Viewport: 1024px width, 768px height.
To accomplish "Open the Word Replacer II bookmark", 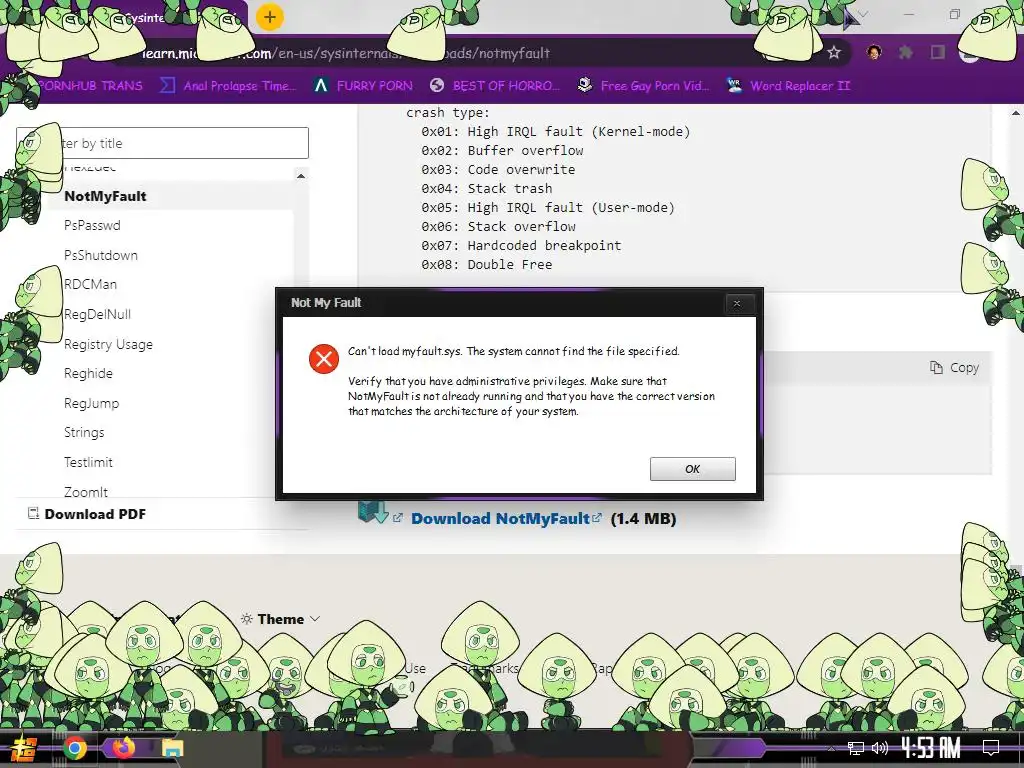I will pyautogui.click(x=789, y=86).
